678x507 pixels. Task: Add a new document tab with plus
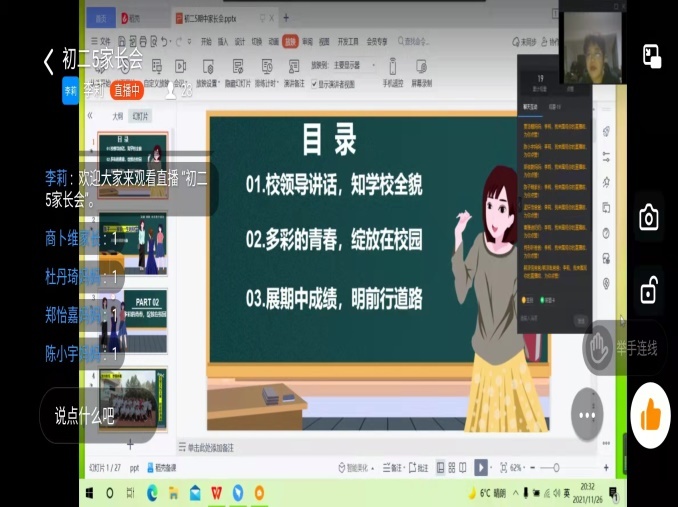286,18
